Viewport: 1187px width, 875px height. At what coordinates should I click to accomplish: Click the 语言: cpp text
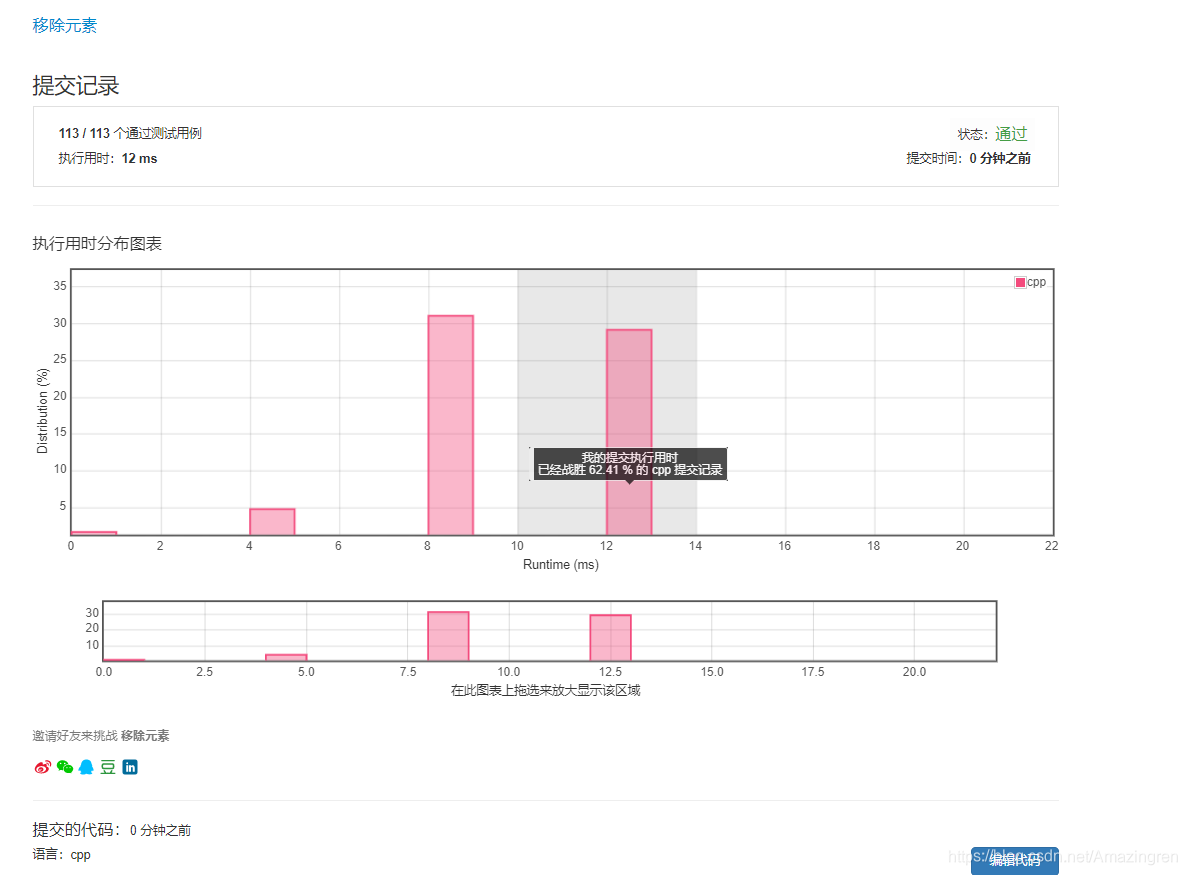[61, 855]
